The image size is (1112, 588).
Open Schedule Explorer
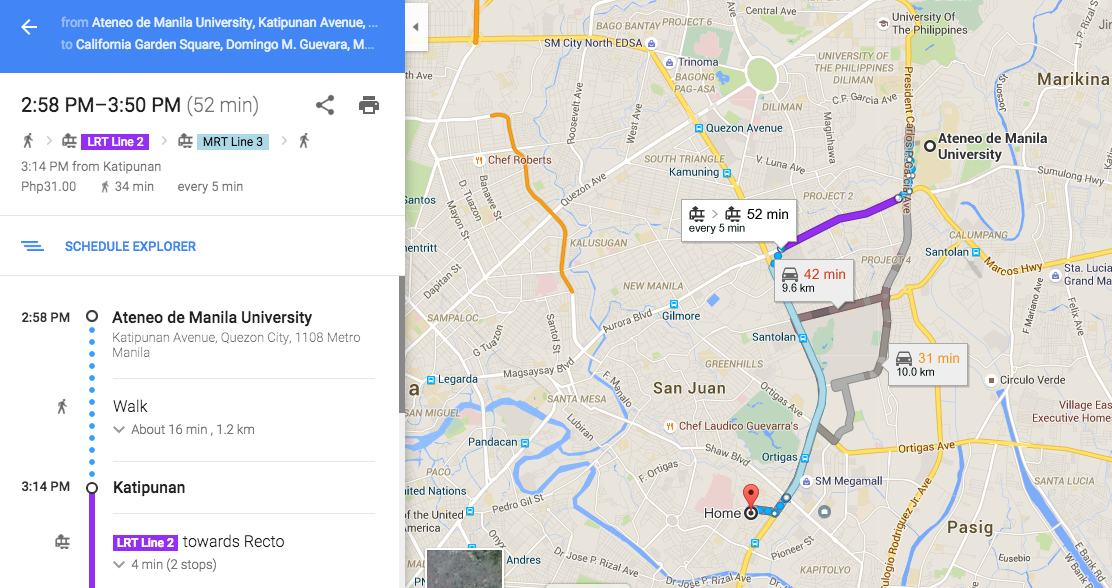[130, 246]
